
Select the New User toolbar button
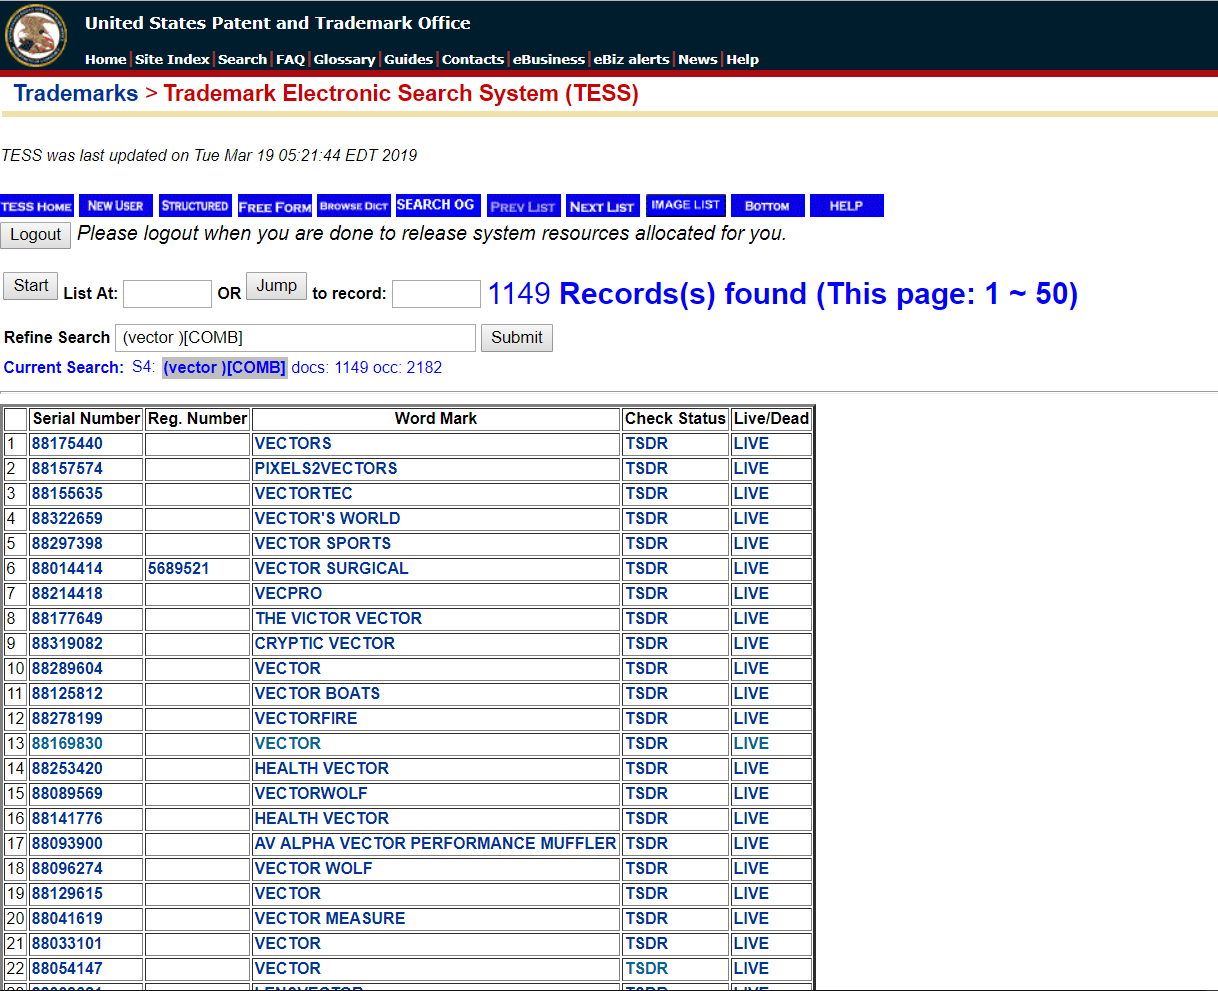pyautogui.click(x=115, y=206)
